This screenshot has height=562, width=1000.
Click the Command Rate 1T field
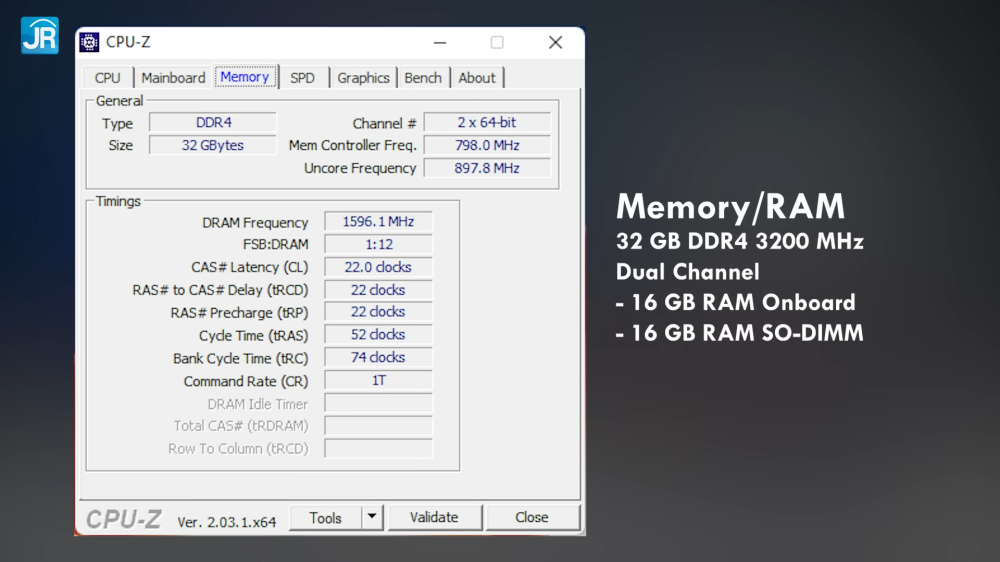click(378, 381)
